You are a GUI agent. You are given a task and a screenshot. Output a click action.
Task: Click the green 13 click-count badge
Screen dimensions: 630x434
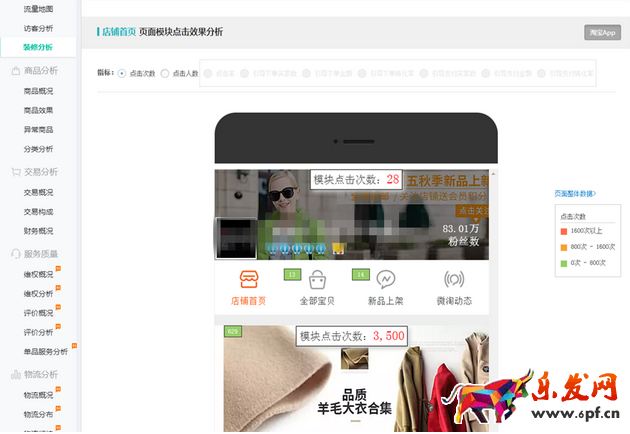pyautogui.click(x=292, y=274)
